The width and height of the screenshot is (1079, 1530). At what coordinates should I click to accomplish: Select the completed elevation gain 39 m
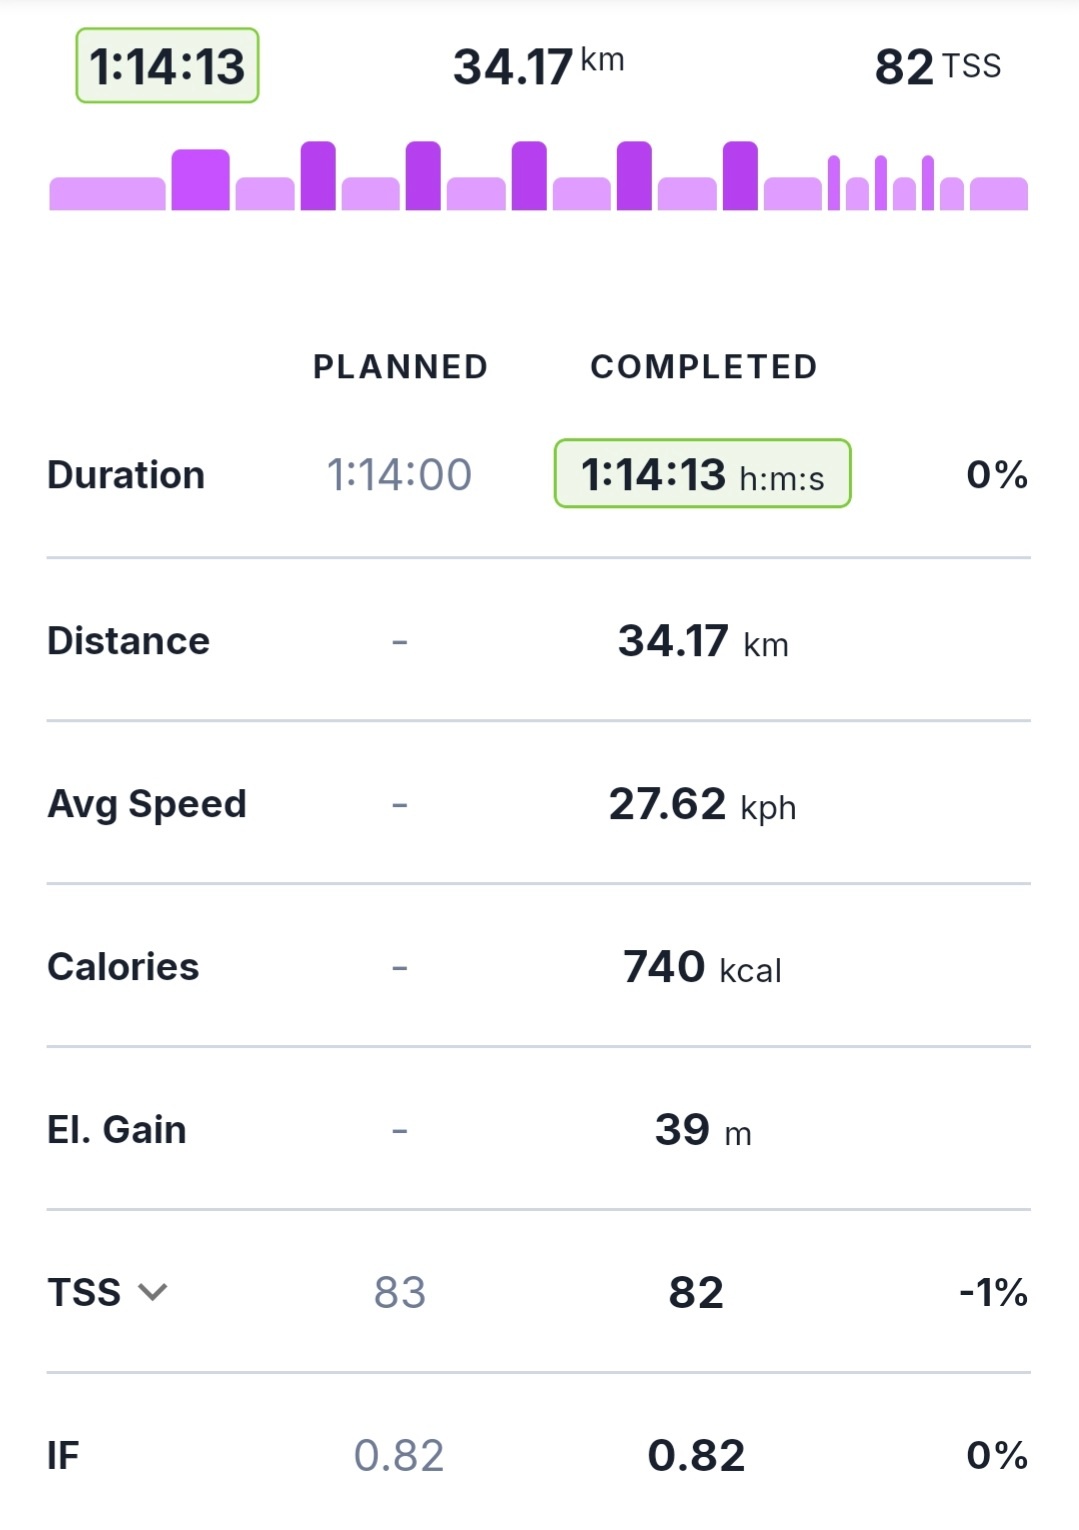[702, 1130]
